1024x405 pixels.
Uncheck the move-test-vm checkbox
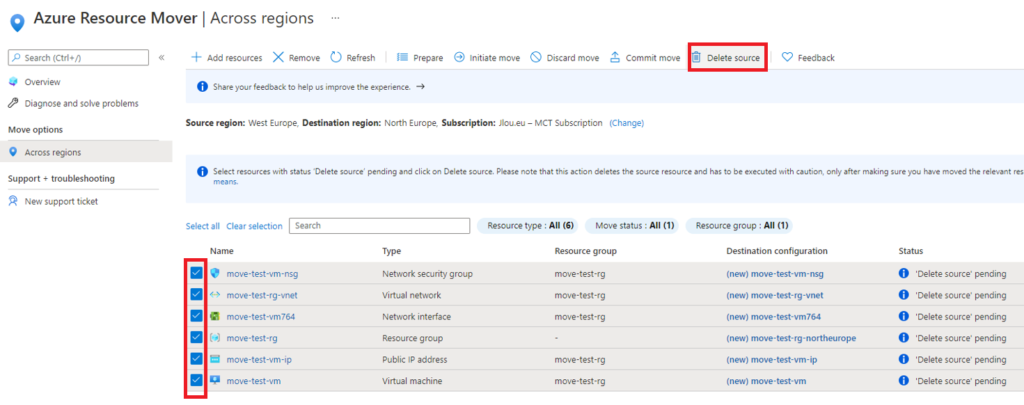(196, 380)
